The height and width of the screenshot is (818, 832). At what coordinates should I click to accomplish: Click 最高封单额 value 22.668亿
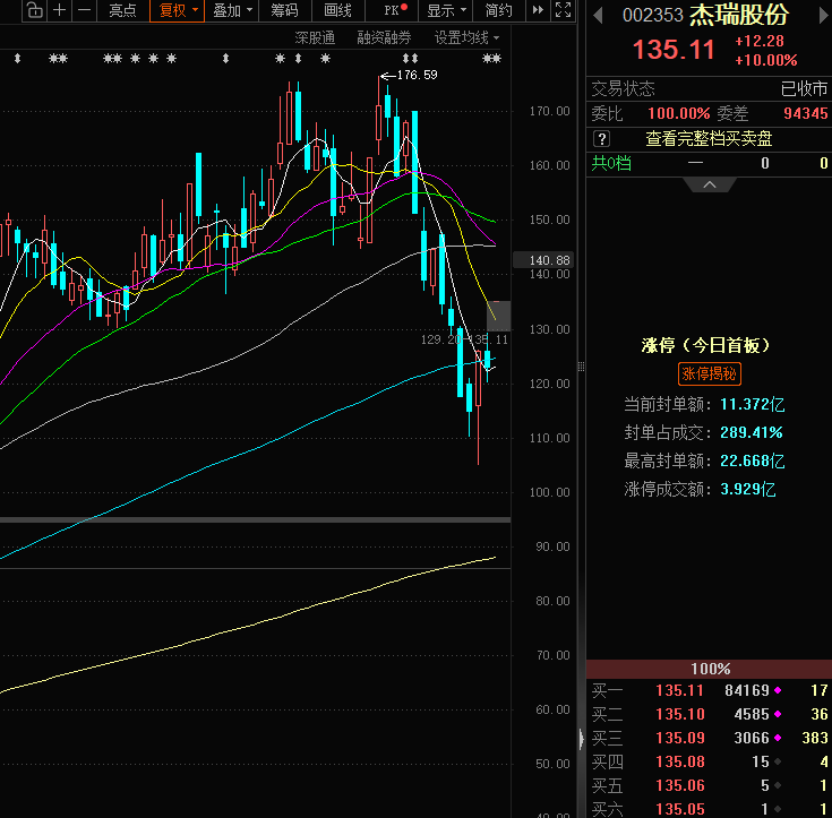pos(752,461)
